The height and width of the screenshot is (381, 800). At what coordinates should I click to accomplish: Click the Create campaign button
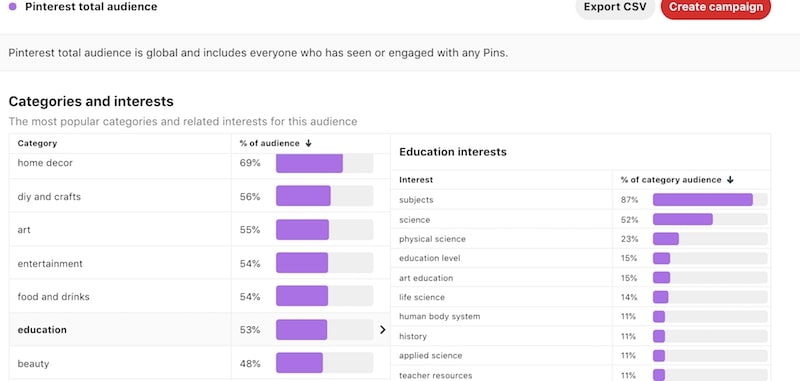[x=716, y=7]
